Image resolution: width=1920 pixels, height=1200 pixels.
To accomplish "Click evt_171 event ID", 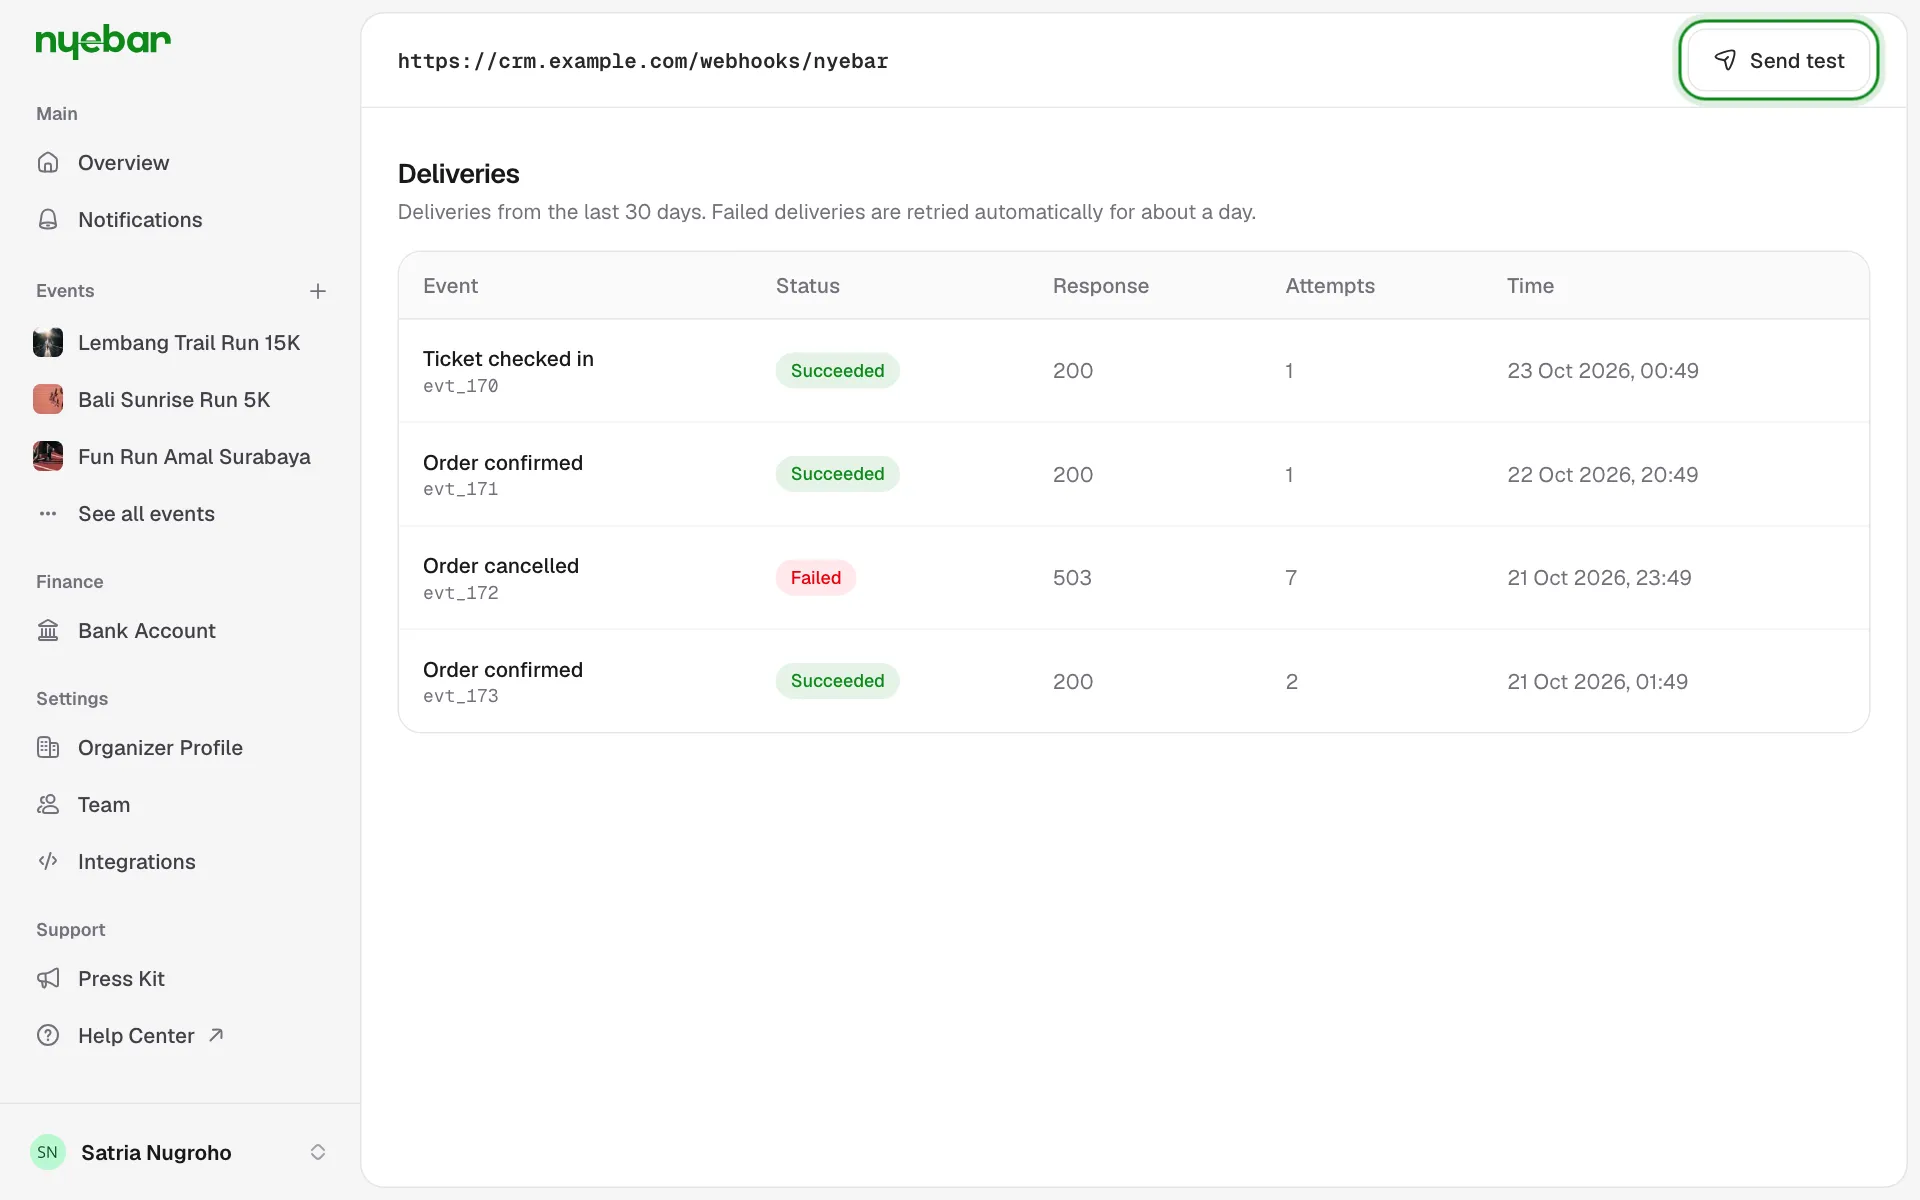I will pos(460,489).
